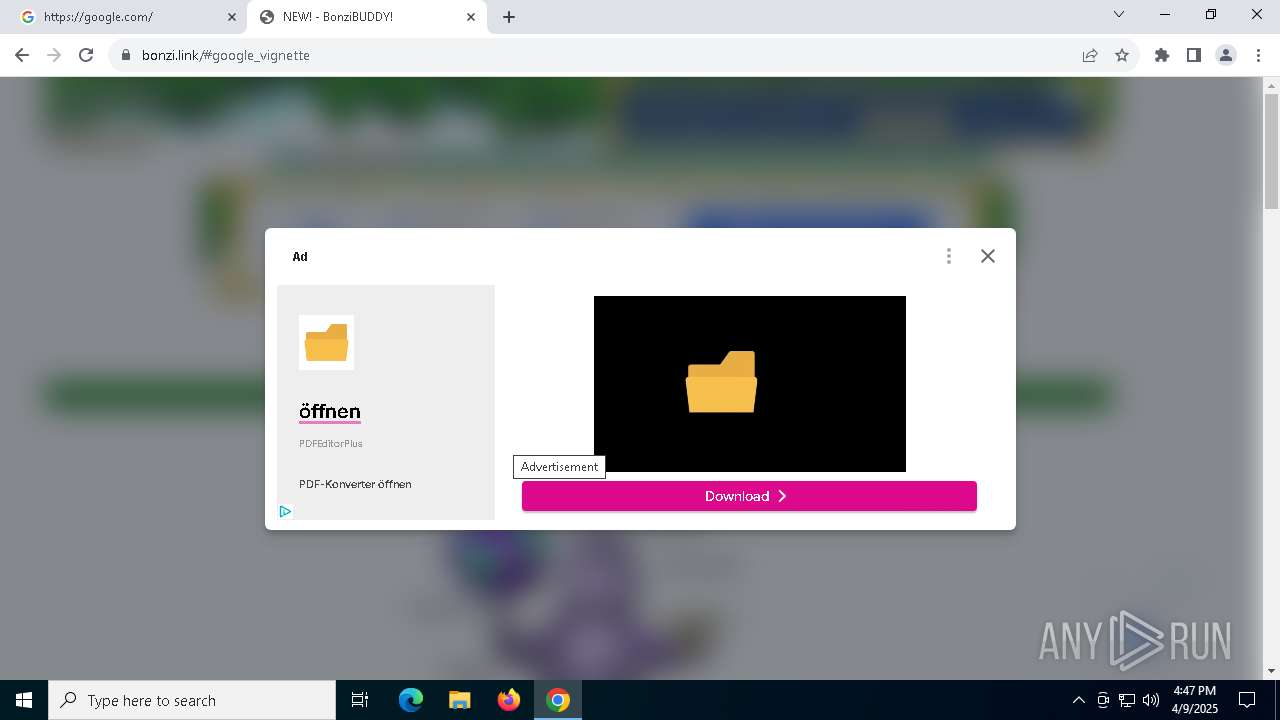Open the Chrome profile avatar
The height and width of the screenshot is (720, 1280).
tap(1226, 55)
